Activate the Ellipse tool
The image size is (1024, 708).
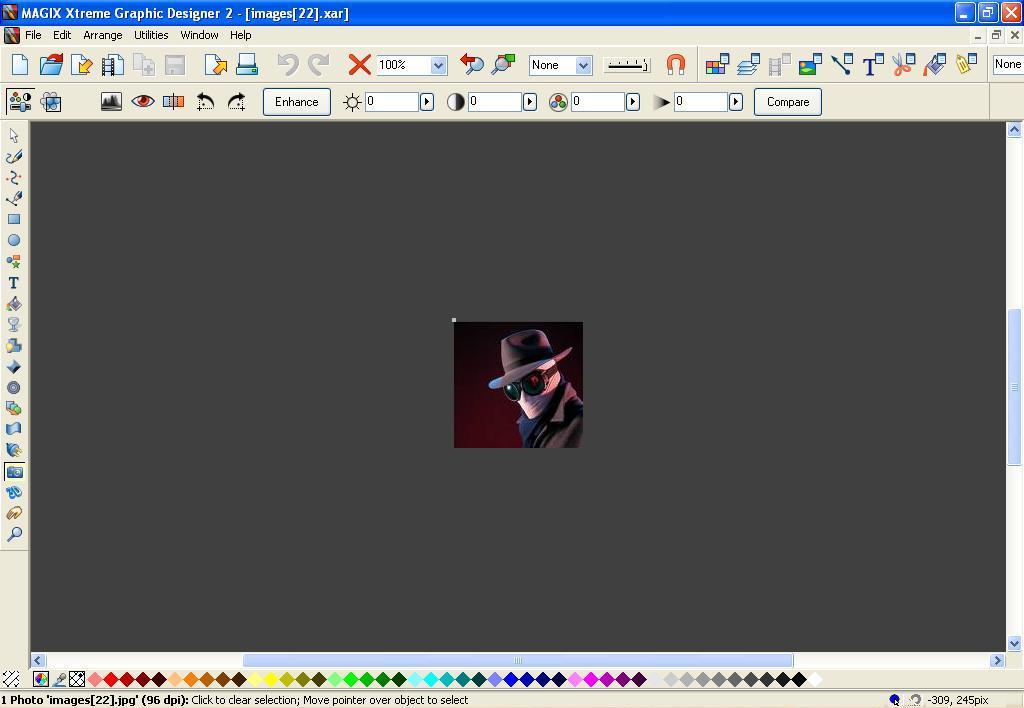tap(14, 240)
